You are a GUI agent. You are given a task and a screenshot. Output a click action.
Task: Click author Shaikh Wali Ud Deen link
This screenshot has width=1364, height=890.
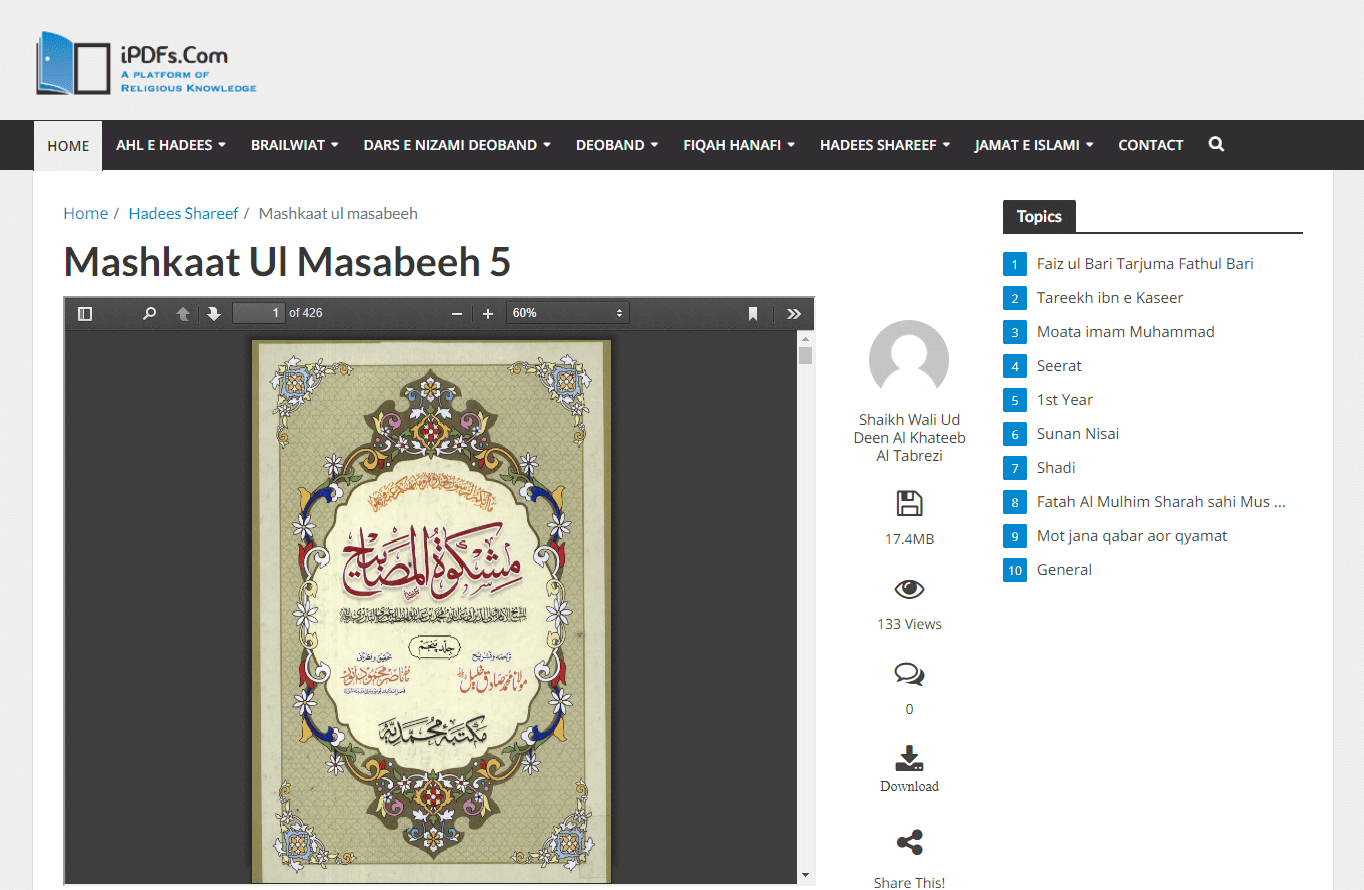(910, 438)
